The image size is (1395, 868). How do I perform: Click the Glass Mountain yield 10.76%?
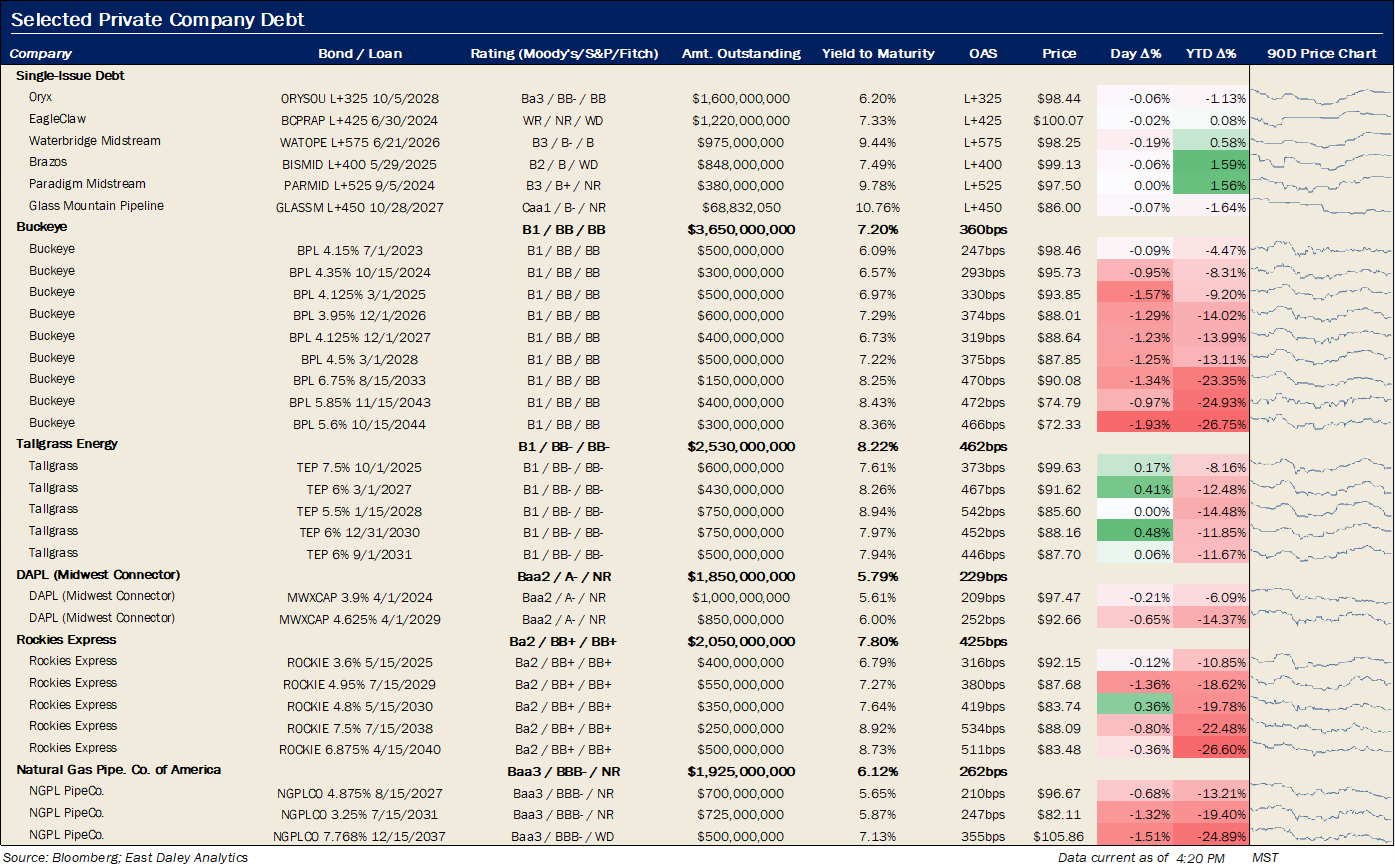(877, 208)
